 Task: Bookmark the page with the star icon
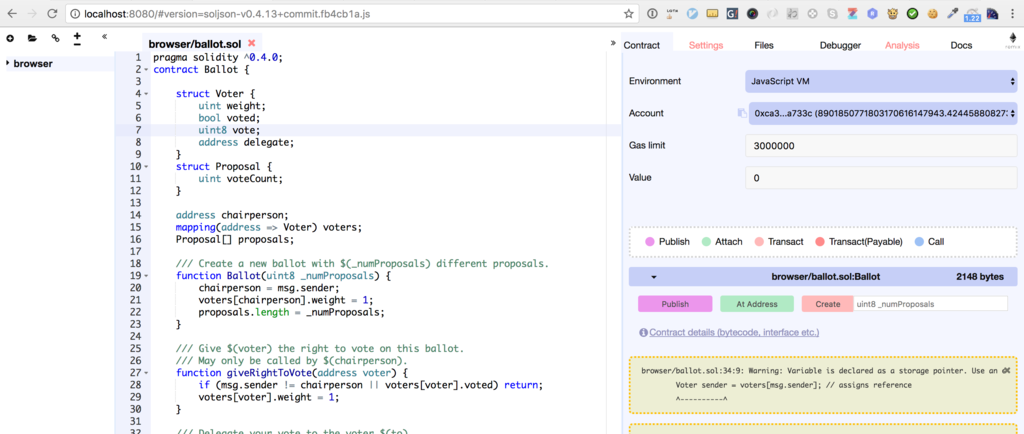tap(628, 13)
